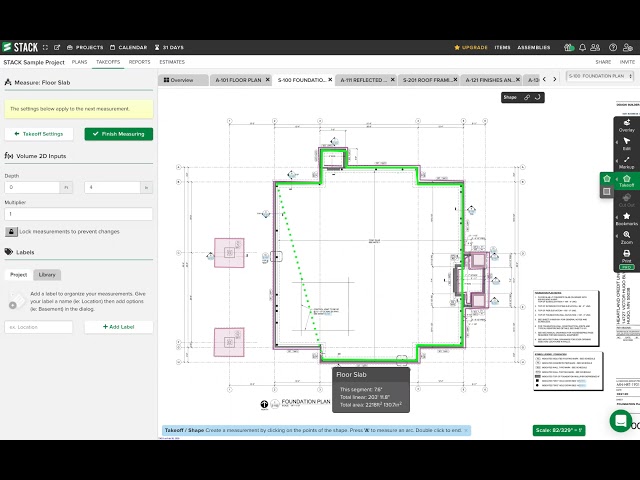Select the Library labels tab
This screenshot has width=640, height=480.
click(x=47, y=275)
